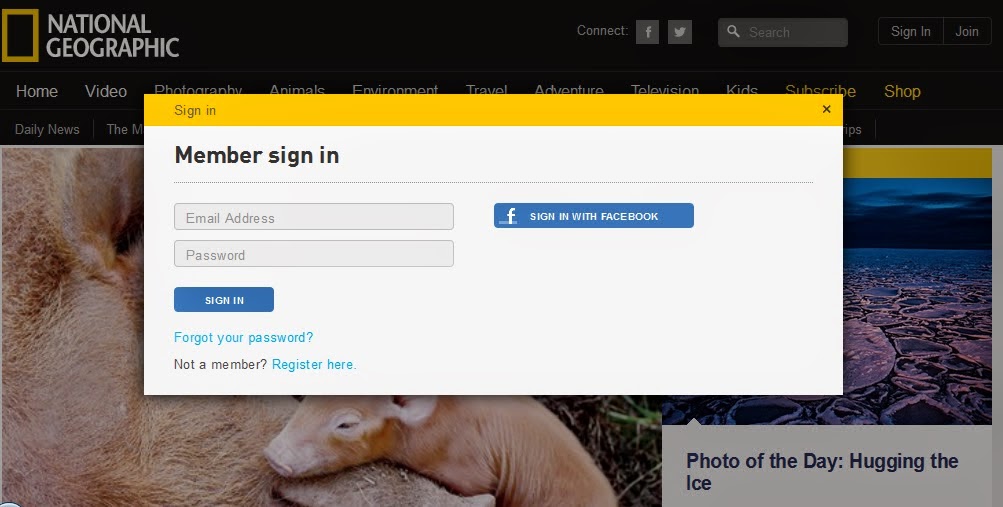1003x507 pixels.
Task: Open Photo of the Day: Hugging the Ice
Action: [x=822, y=472]
